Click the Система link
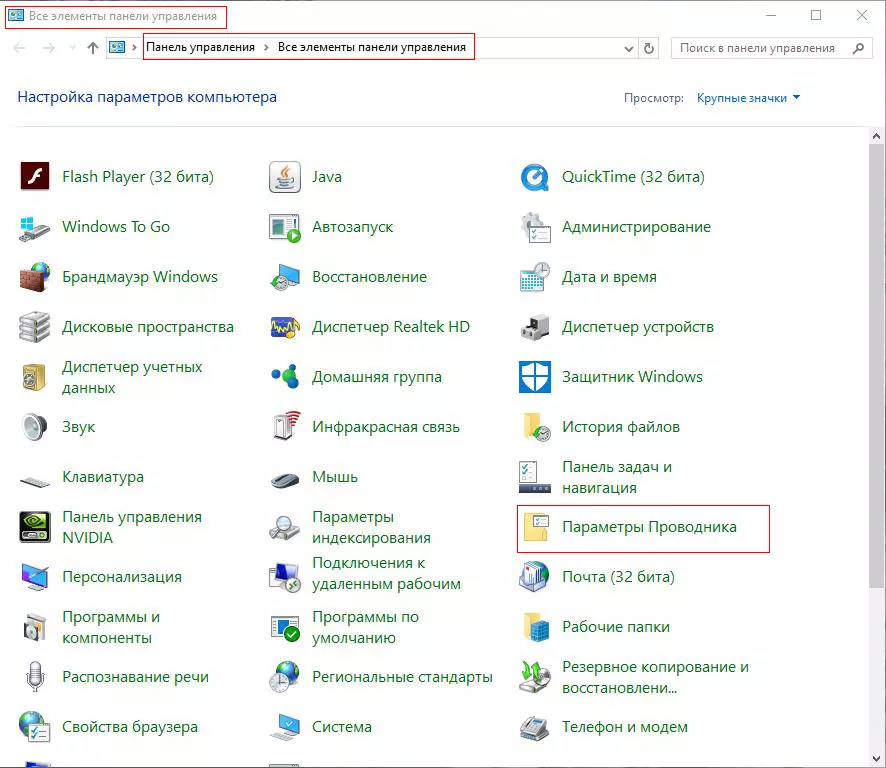The width and height of the screenshot is (886, 768). click(342, 727)
